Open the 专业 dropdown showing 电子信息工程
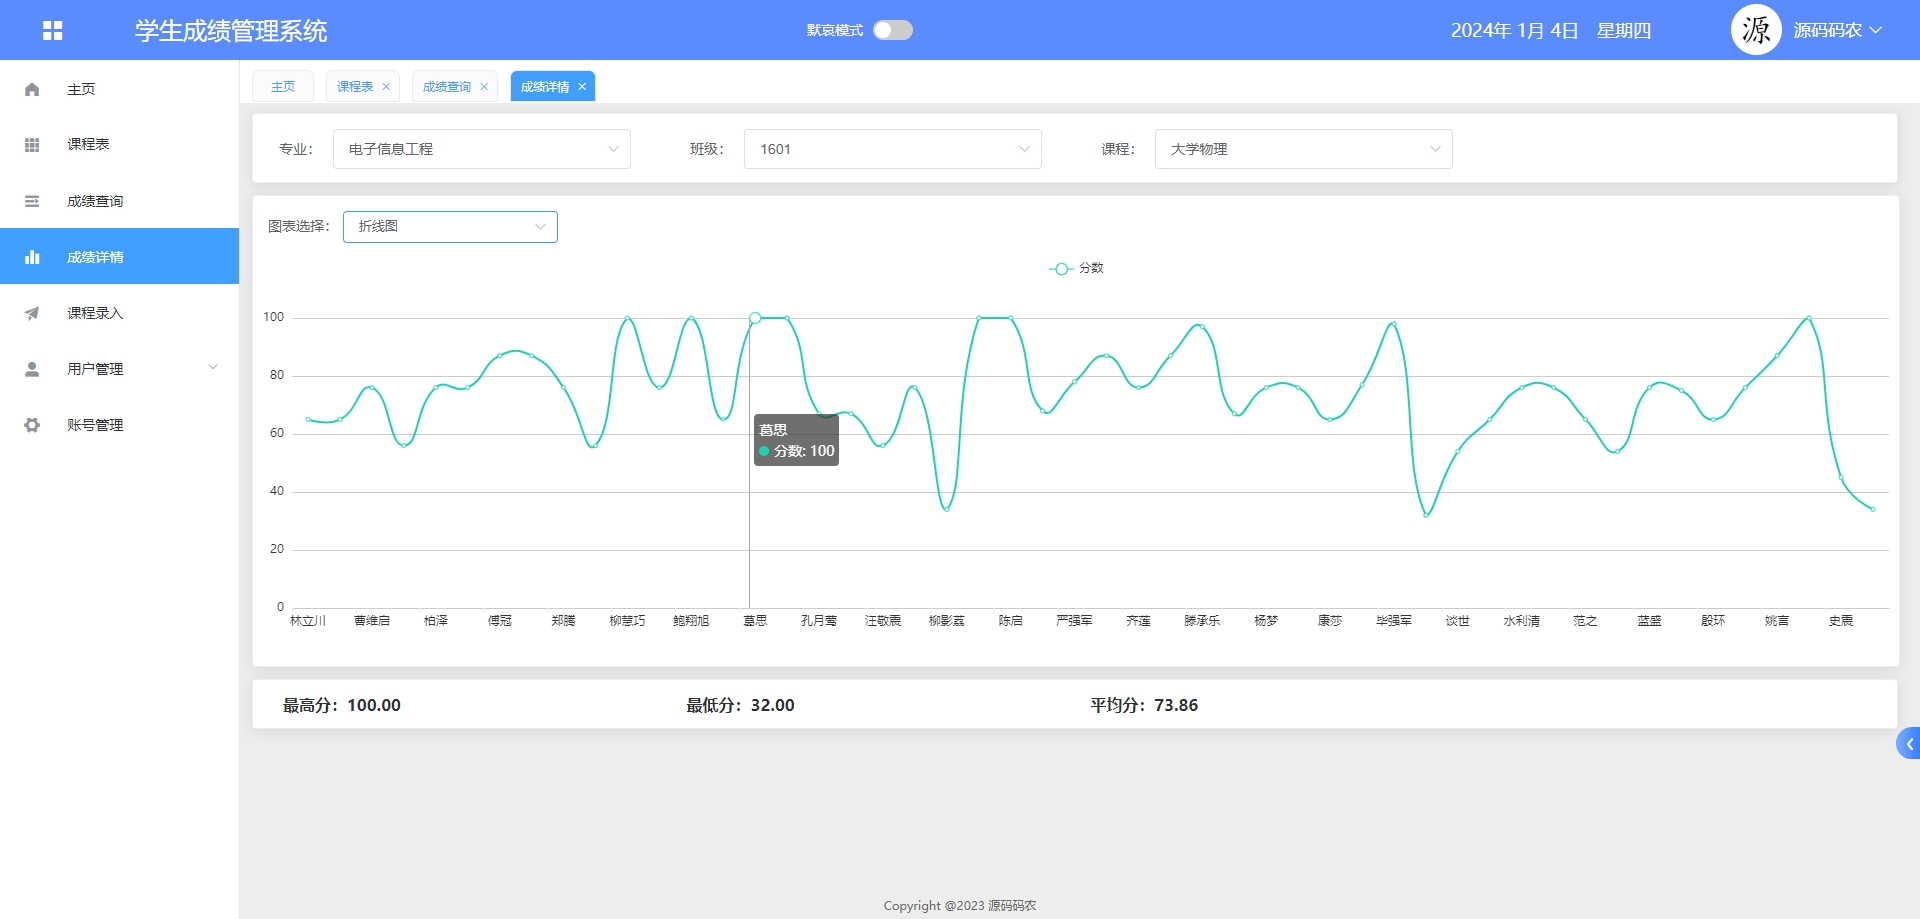Screen dimensions: 1920x919 [x=482, y=149]
